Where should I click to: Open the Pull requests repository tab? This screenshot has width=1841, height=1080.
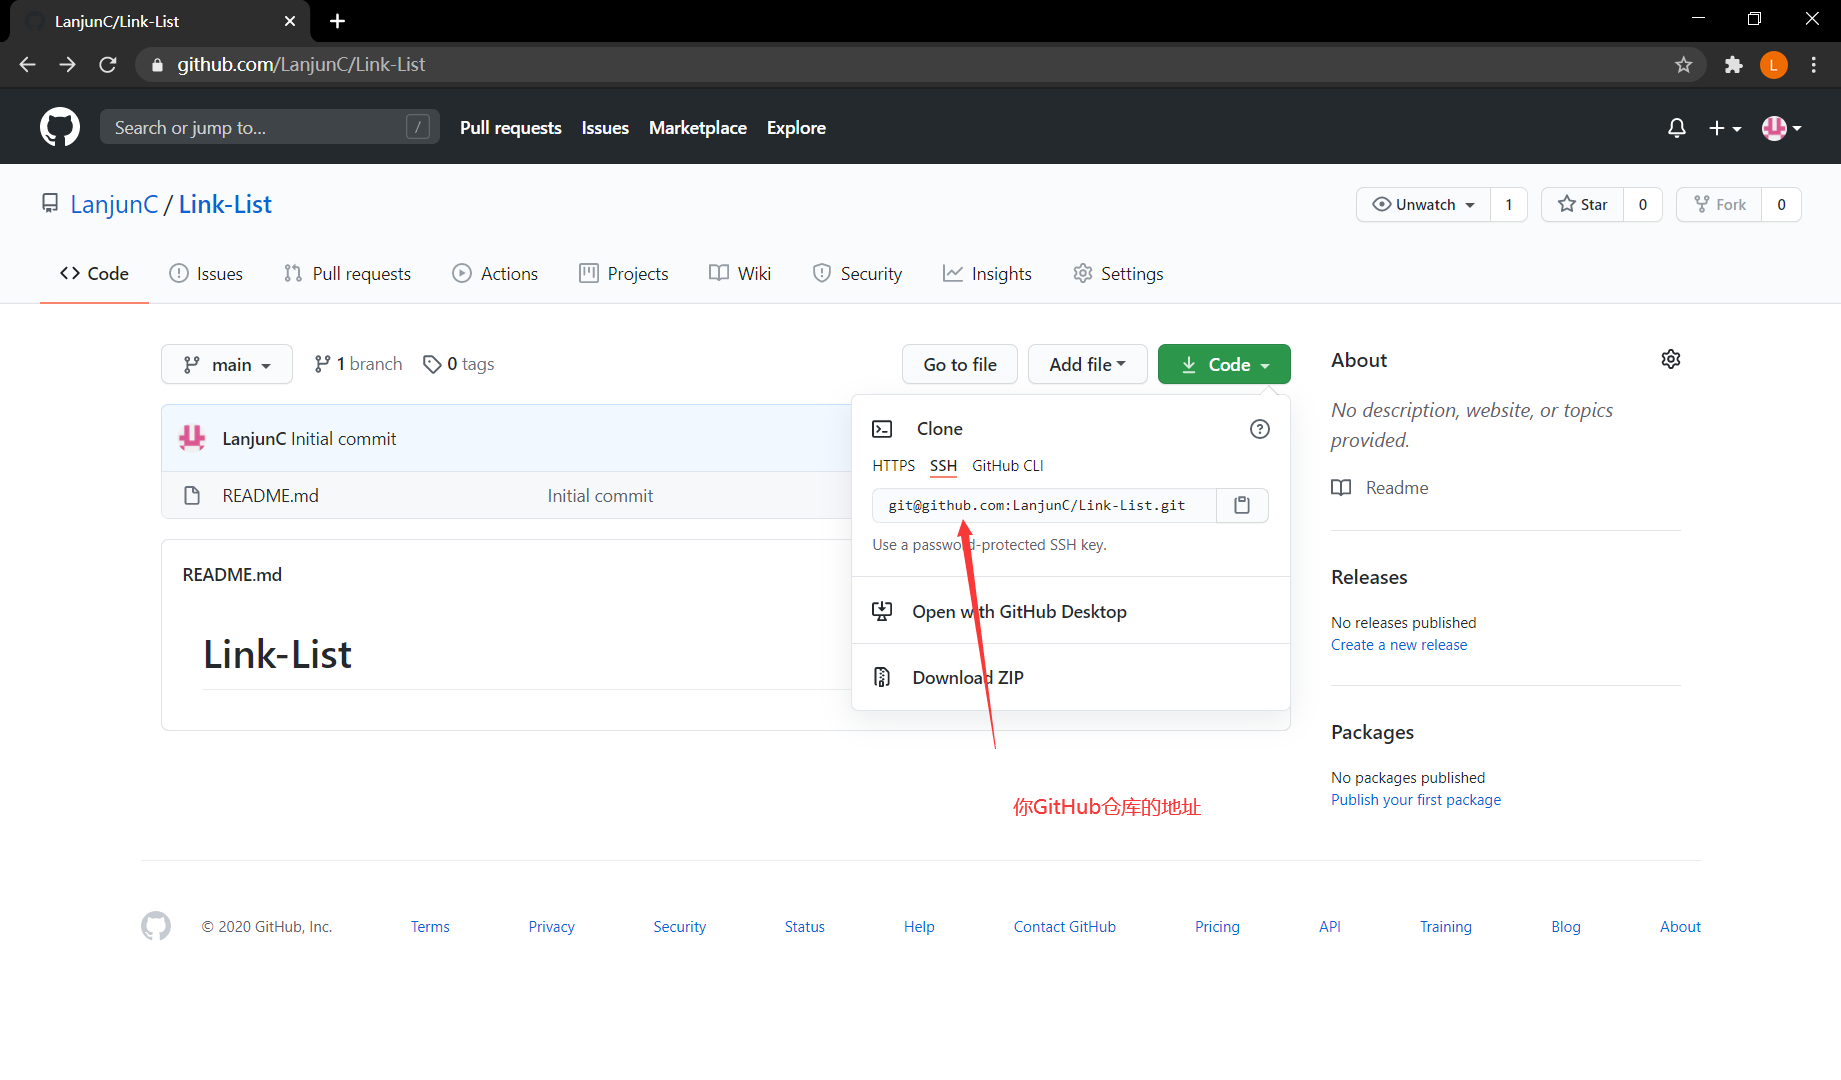pyautogui.click(x=347, y=273)
